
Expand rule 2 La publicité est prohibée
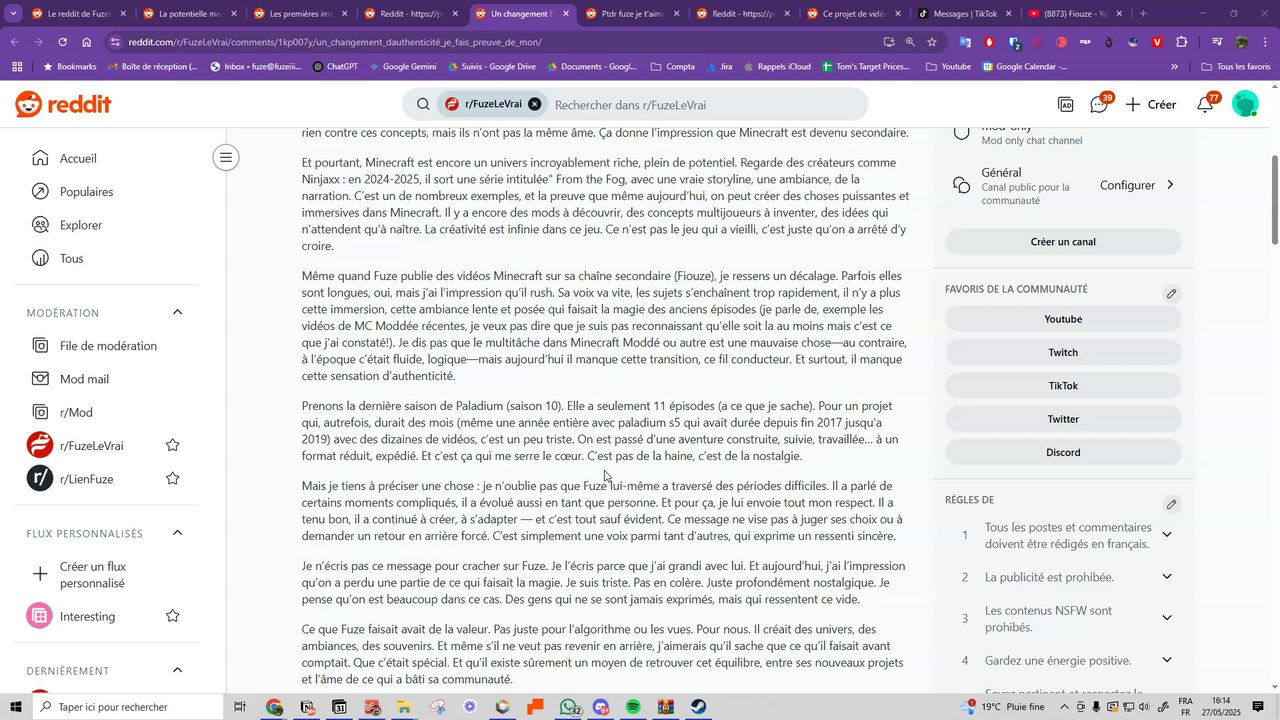point(1166,577)
